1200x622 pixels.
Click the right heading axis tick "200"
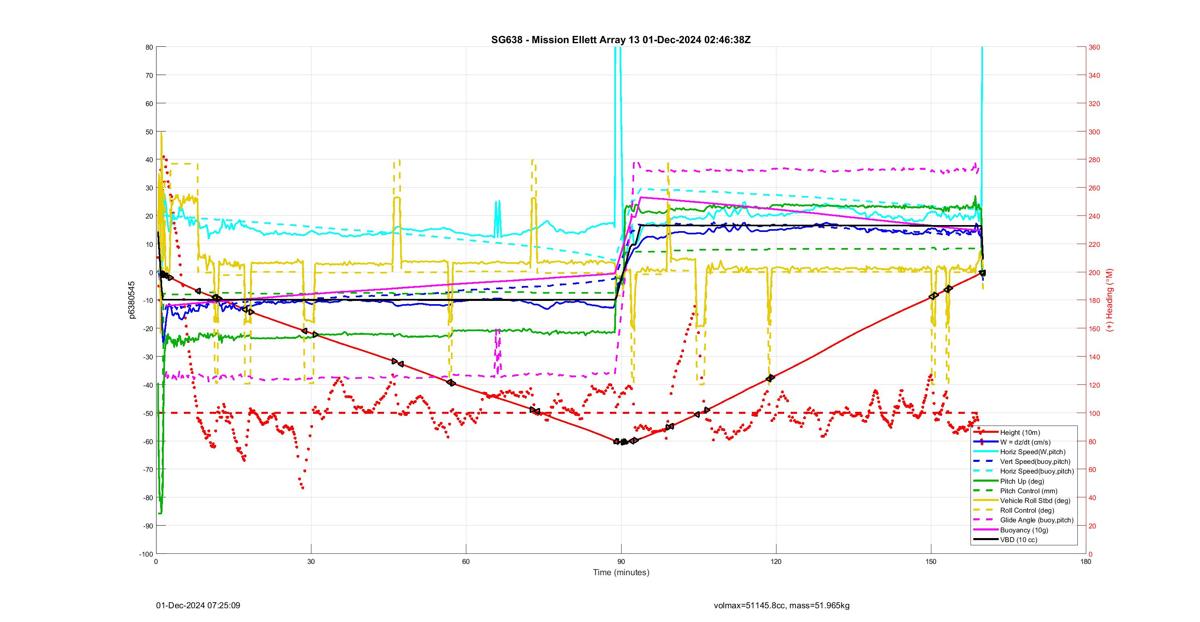1096,272
